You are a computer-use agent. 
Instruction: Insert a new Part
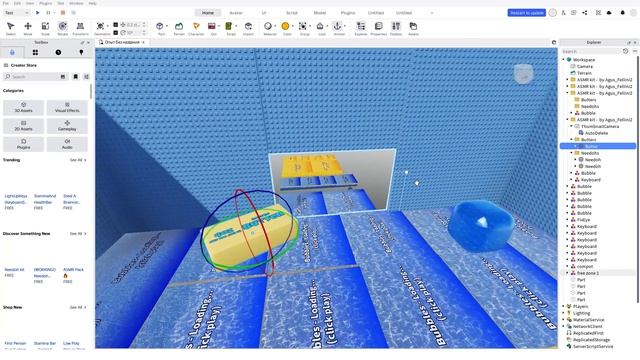160,26
